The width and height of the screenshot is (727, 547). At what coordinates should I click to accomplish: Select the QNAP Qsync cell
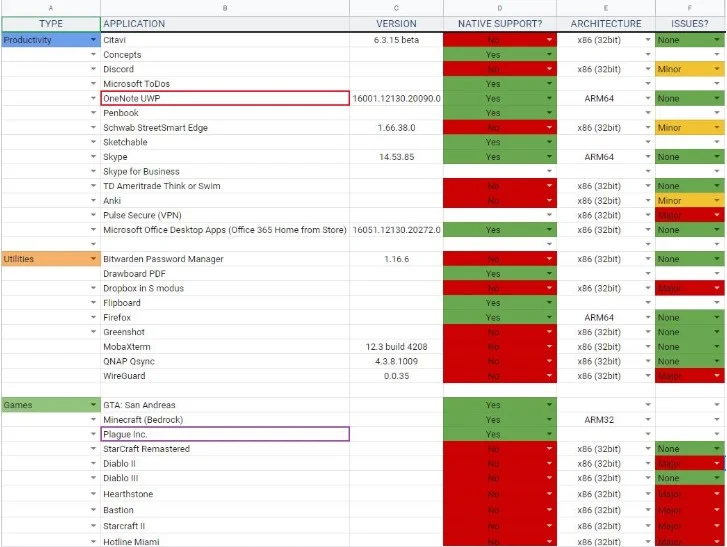225,361
